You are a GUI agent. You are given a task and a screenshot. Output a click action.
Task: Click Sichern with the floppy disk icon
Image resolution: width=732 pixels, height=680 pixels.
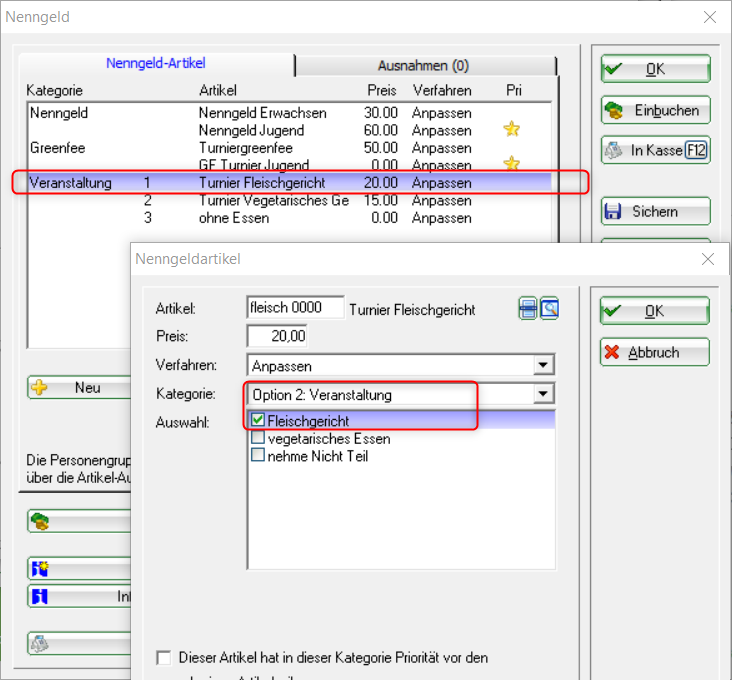655,212
